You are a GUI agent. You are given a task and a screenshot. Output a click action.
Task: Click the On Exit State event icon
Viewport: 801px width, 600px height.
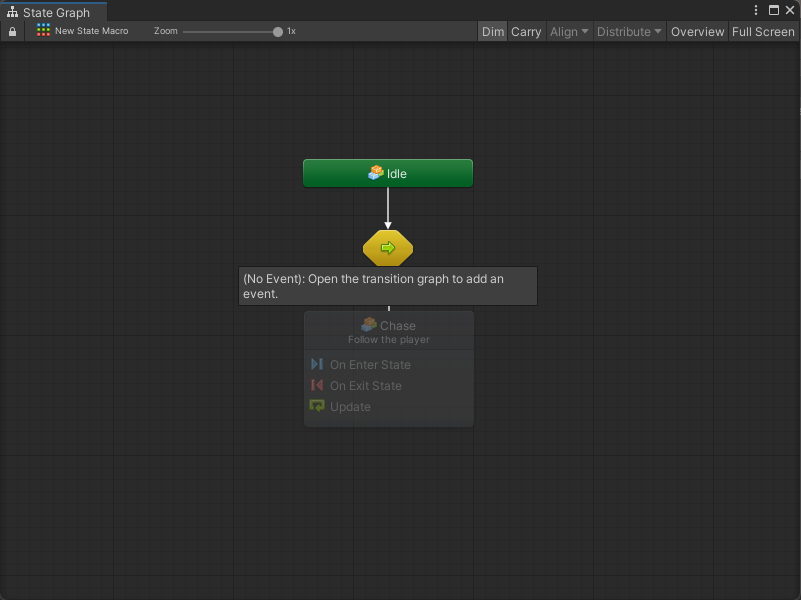[x=317, y=386]
